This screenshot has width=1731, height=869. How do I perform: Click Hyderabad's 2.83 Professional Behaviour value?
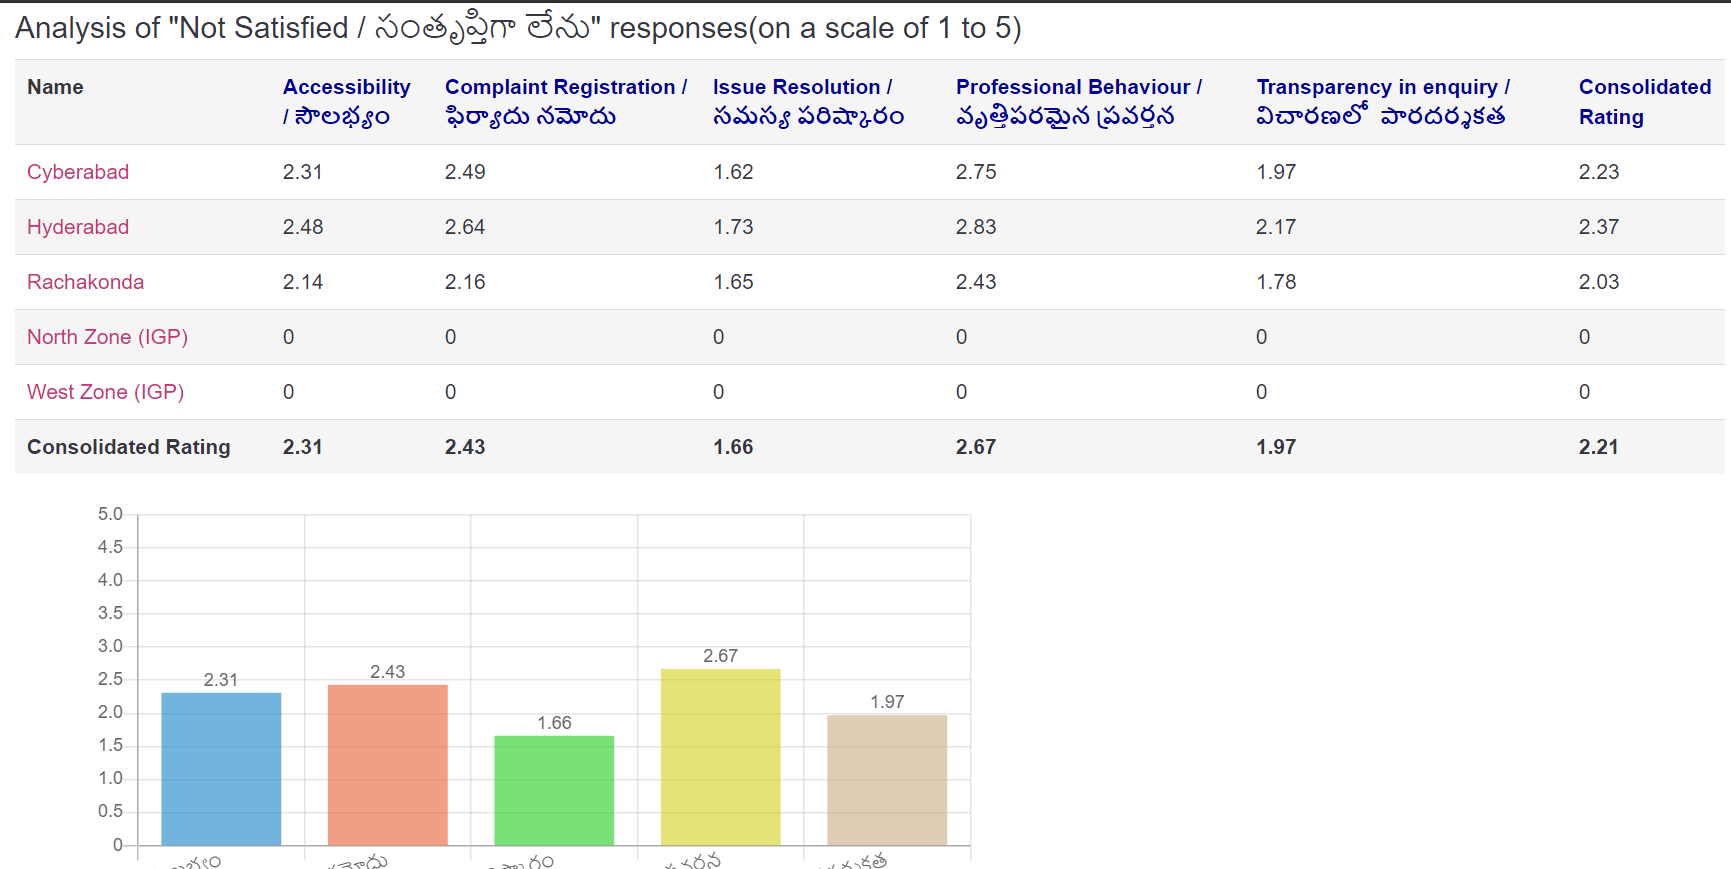click(975, 227)
